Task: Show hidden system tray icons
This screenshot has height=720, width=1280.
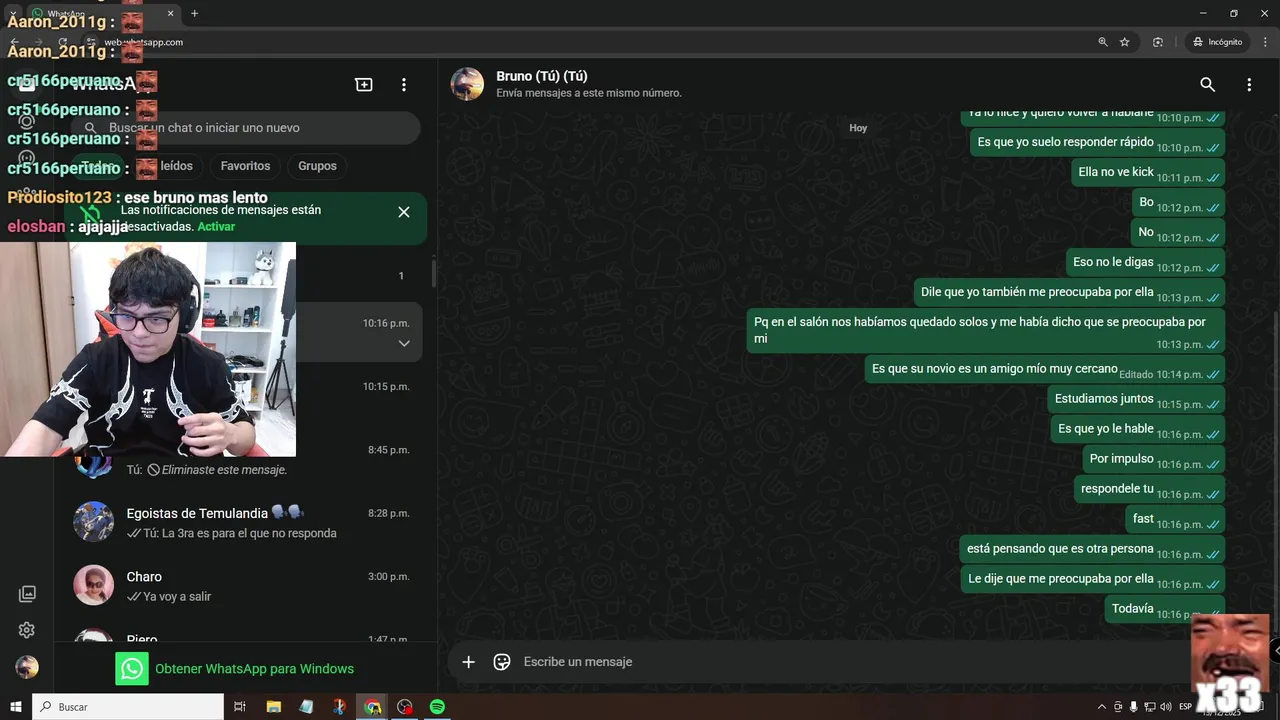Action: pyautogui.click(x=1102, y=707)
